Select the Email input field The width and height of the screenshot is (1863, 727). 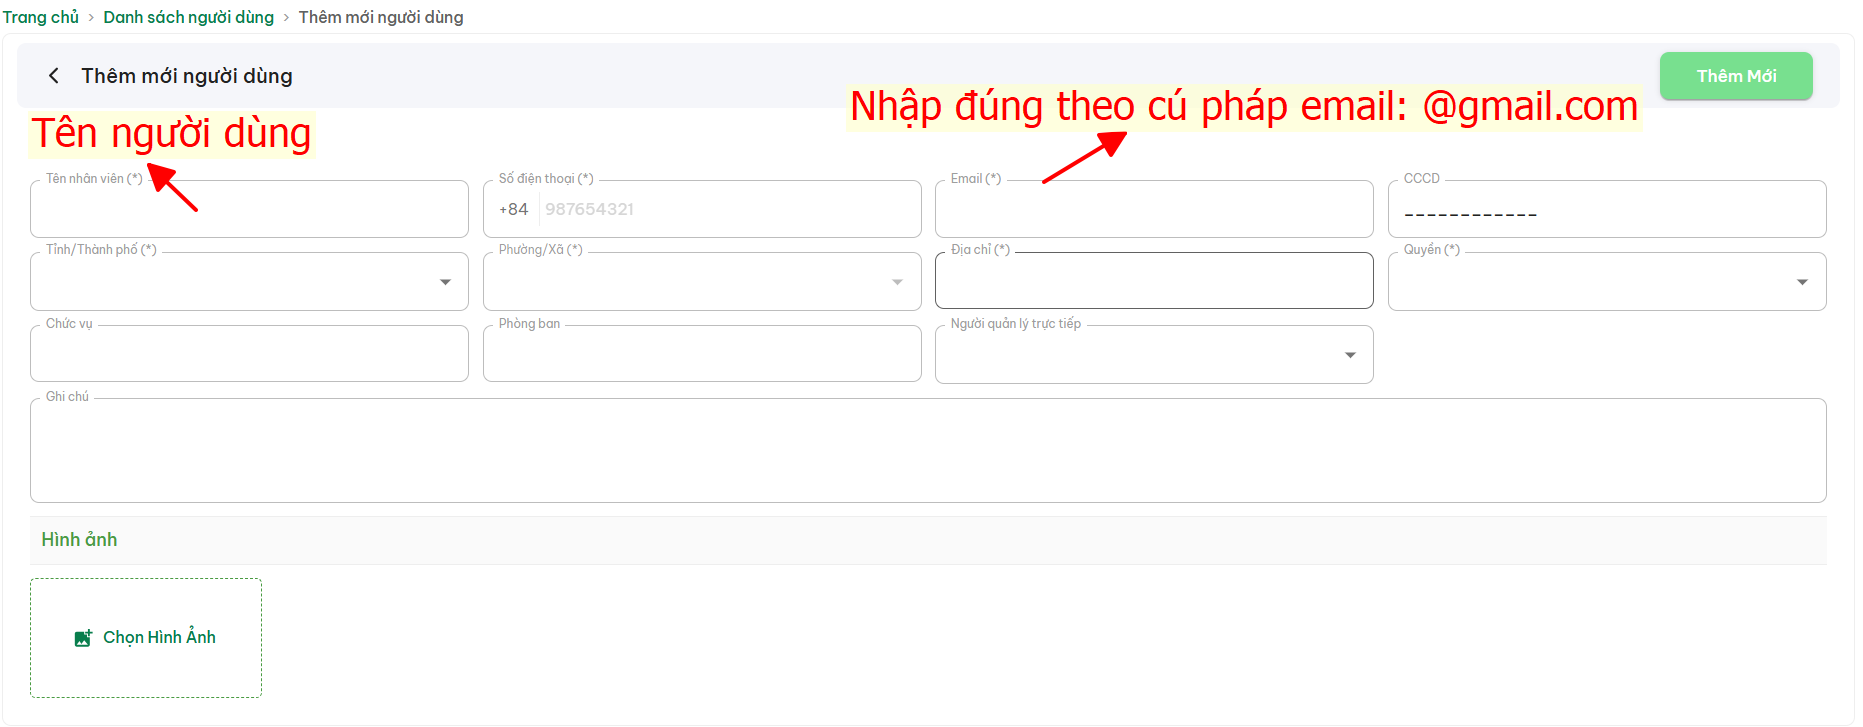1153,211
